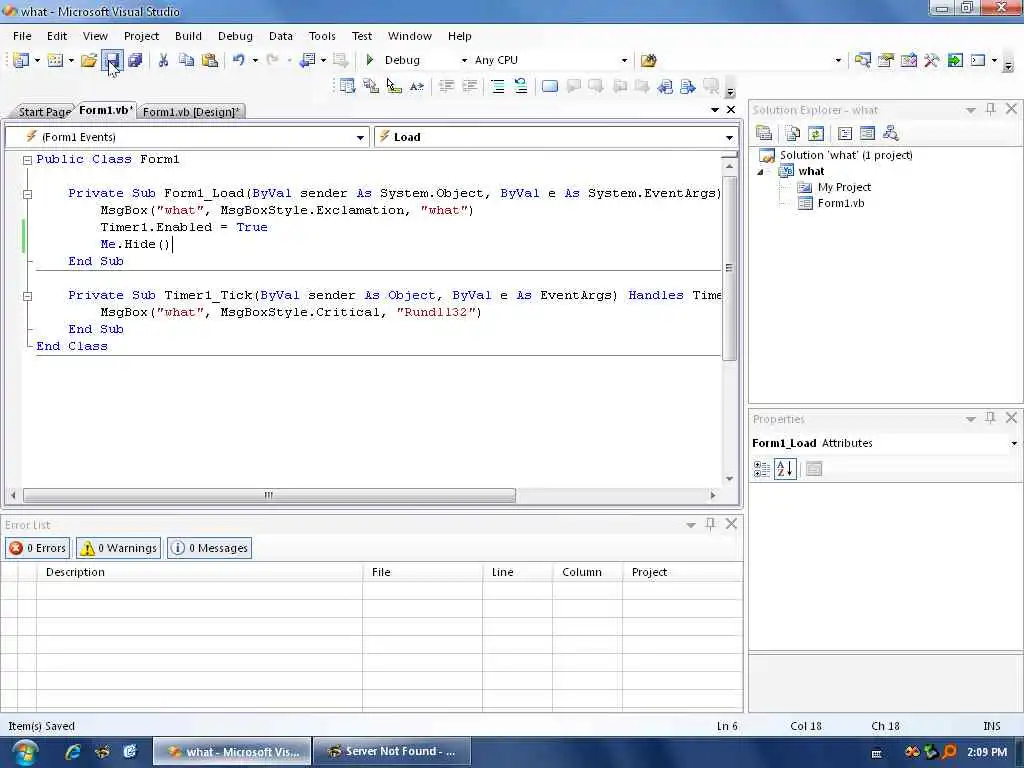Click the Refresh icon in Solution Explorer
Image resolution: width=1024 pixels, height=768 pixels.
[x=816, y=134]
